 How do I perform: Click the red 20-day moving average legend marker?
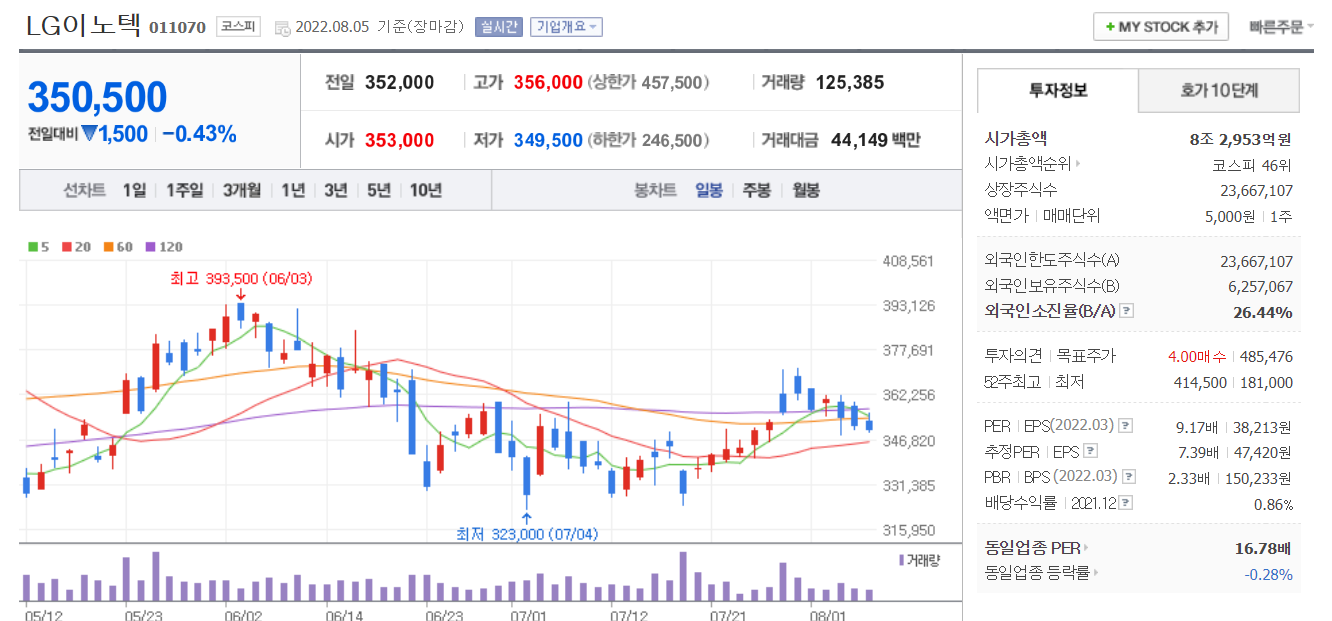coord(66,247)
